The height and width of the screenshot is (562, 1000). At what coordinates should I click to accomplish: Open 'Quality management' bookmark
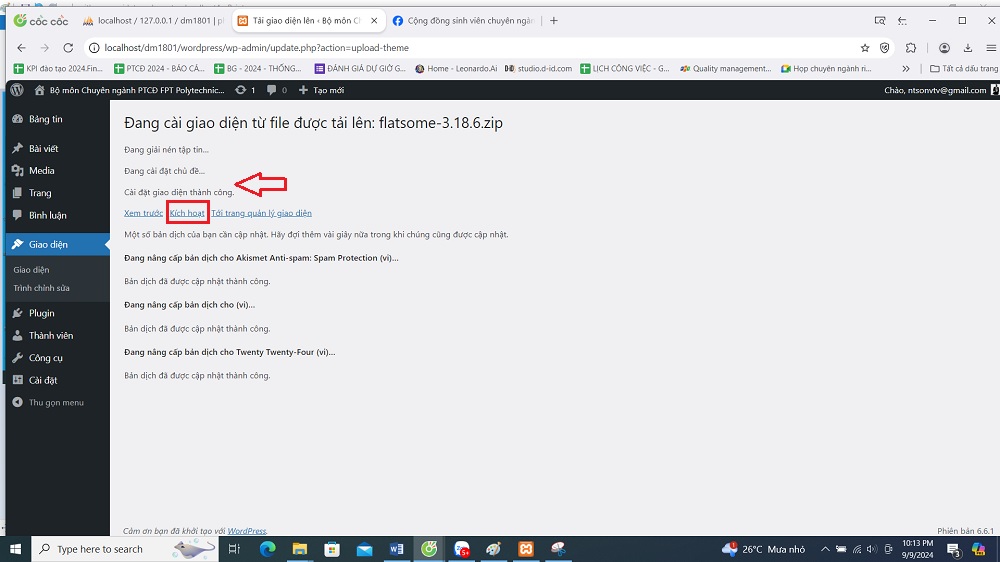pos(726,68)
